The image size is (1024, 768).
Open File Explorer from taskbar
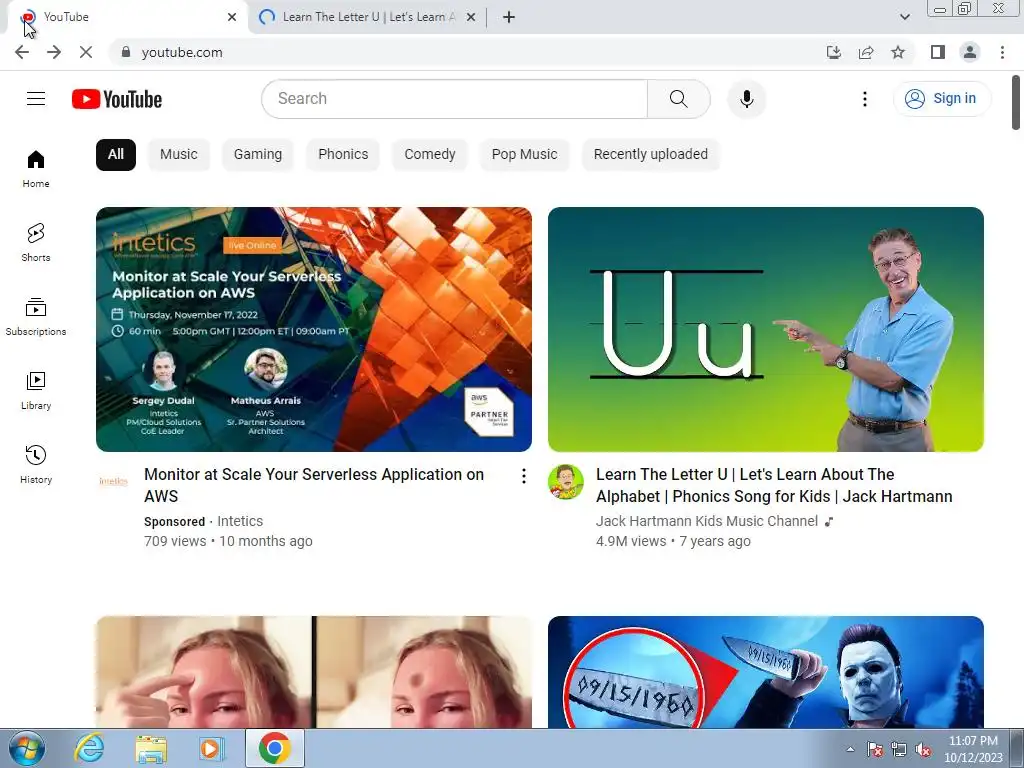[151, 748]
